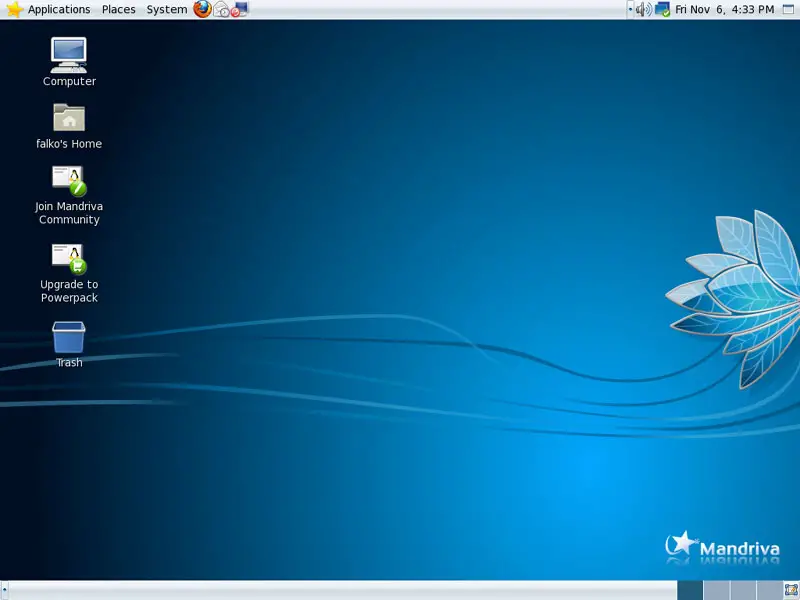Click the network status icon with green check
Viewport: 800px width, 600px height.
coord(662,9)
